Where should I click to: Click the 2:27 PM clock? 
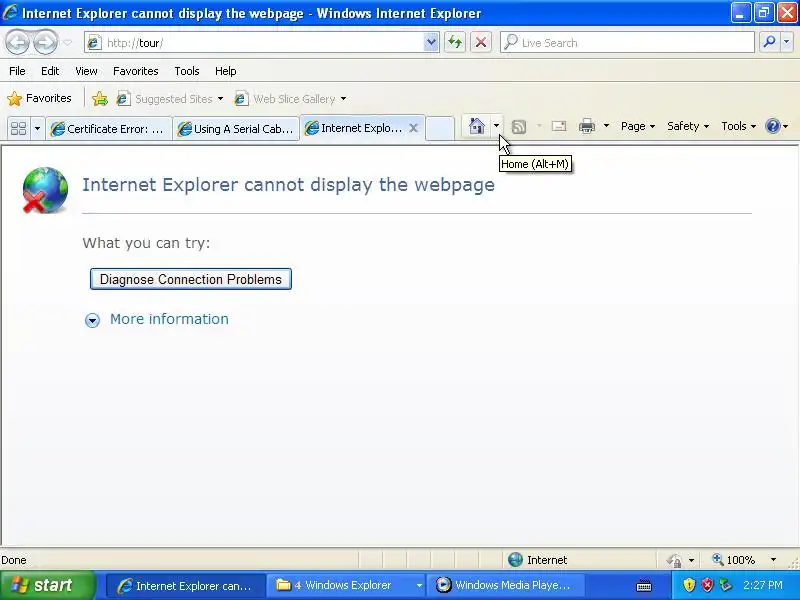[x=763, y=585]
